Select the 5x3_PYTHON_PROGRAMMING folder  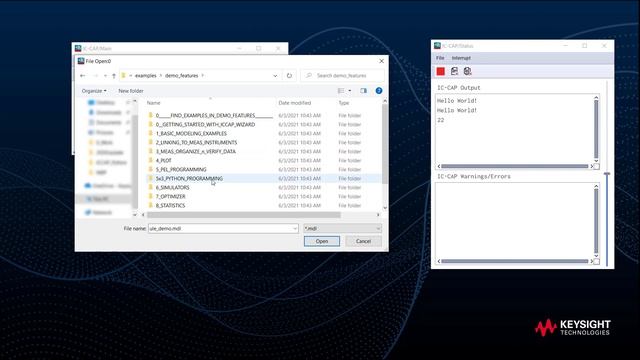click(189, 178)
